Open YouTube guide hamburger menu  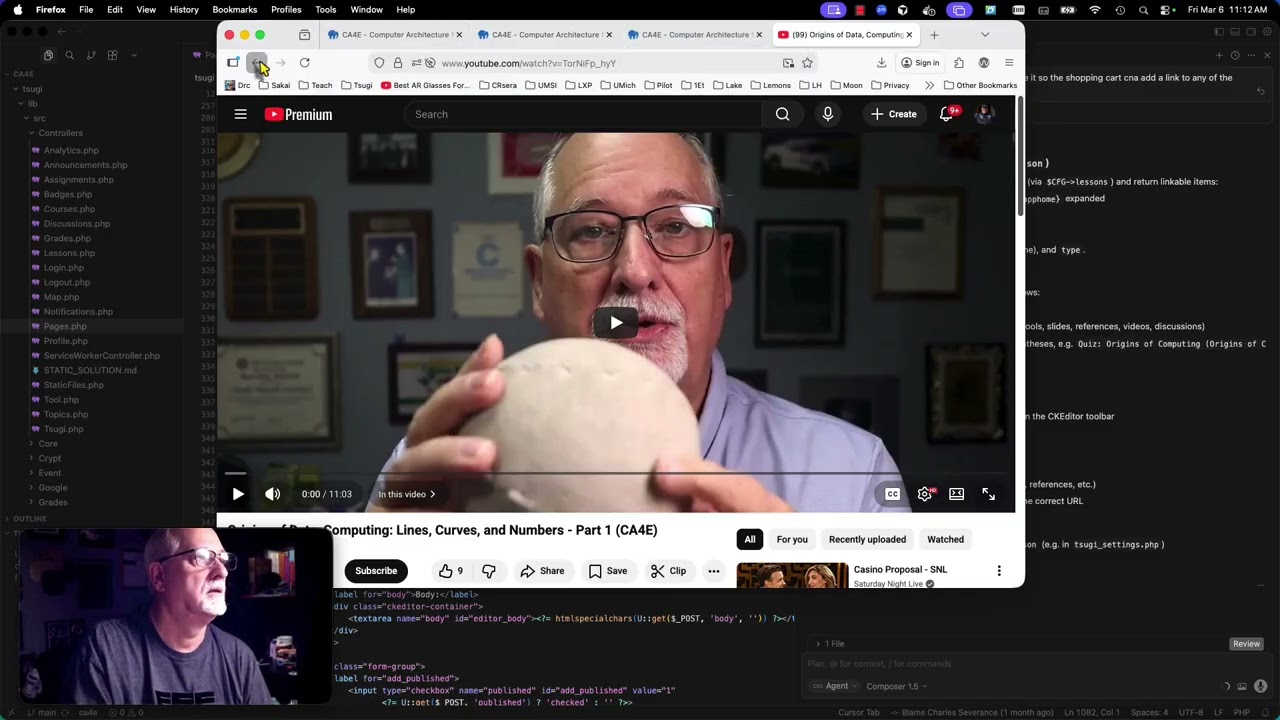240,114
